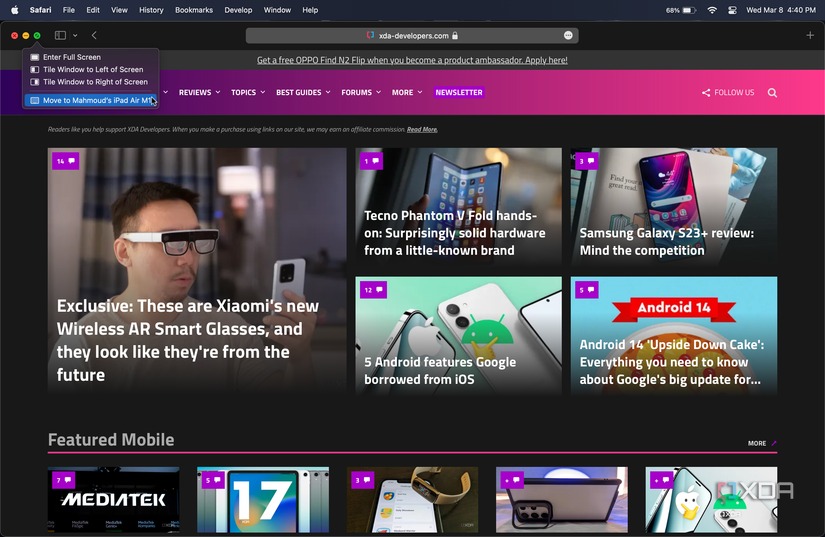Open the Apple menu

point(15,10)
